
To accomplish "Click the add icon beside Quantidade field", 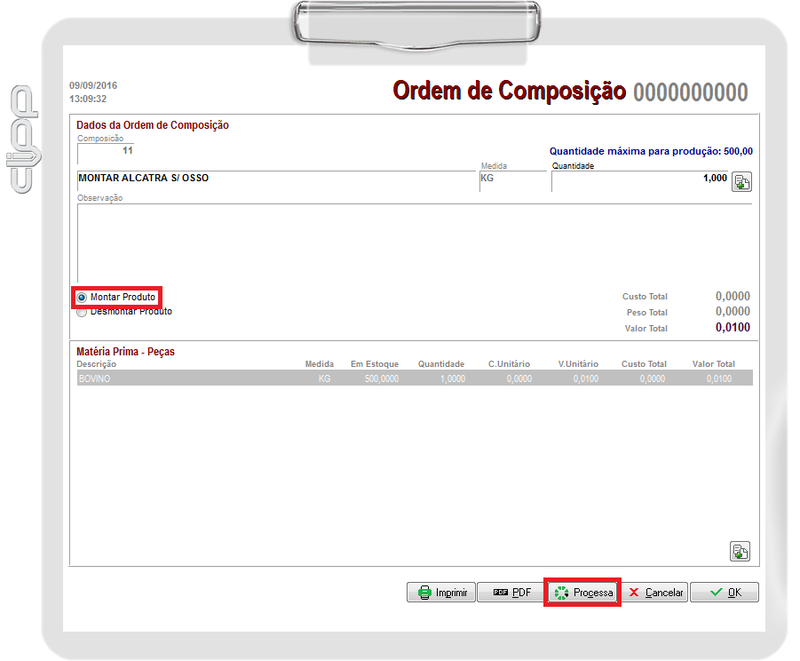I will coord(741,181).
